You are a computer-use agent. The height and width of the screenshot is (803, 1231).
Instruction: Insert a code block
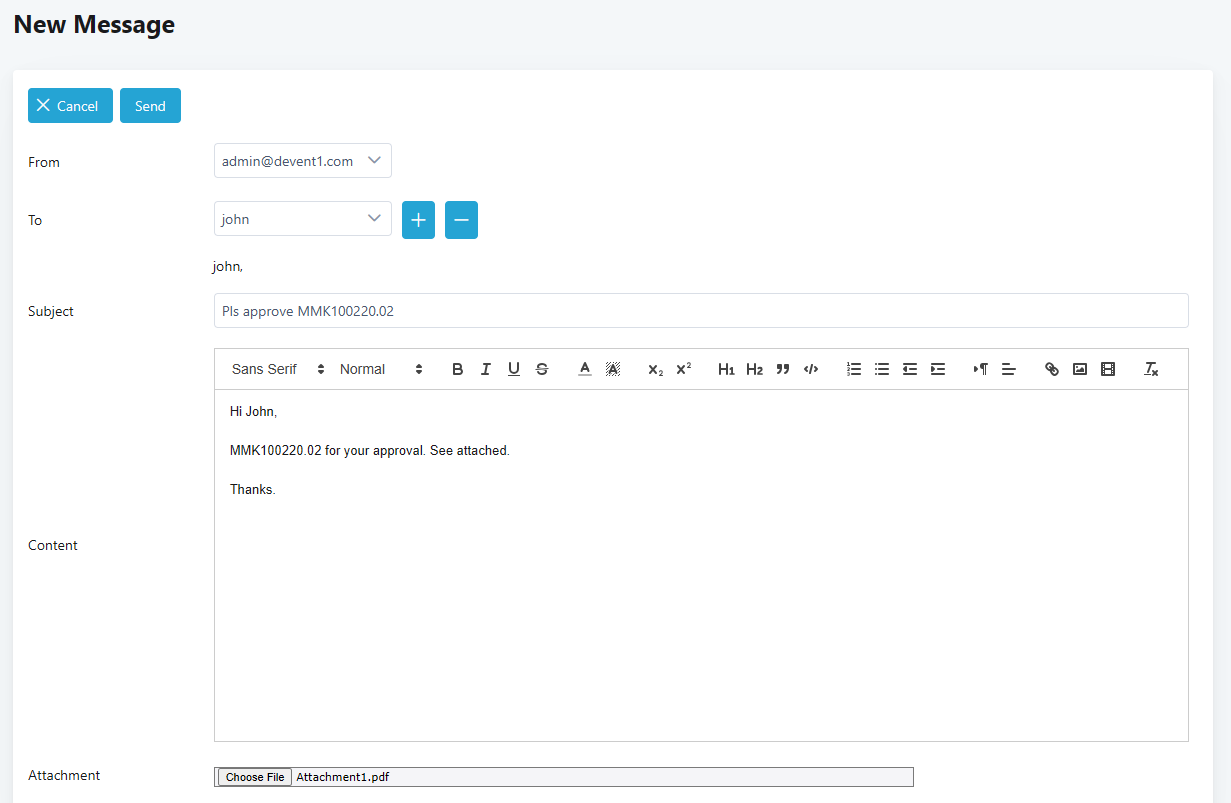tap(811, 369)
